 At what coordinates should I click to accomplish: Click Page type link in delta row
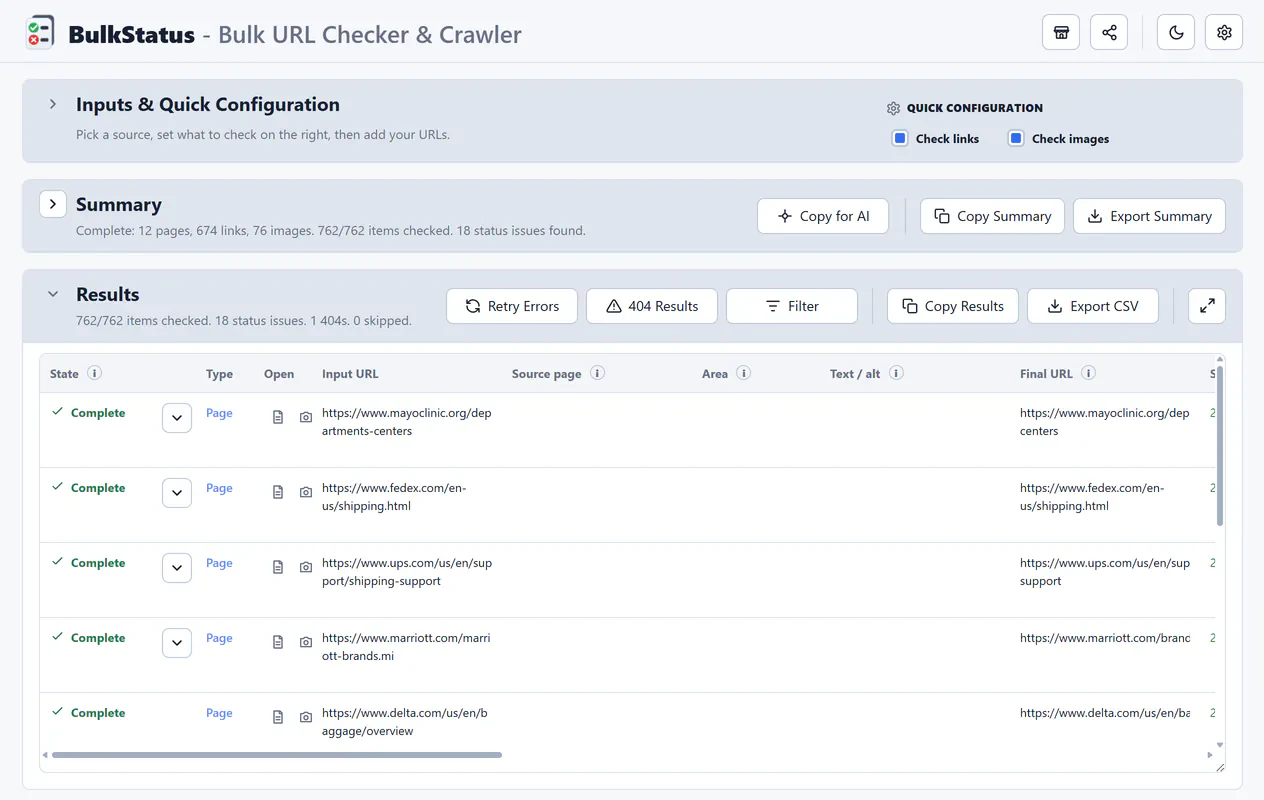pos(219,713)
